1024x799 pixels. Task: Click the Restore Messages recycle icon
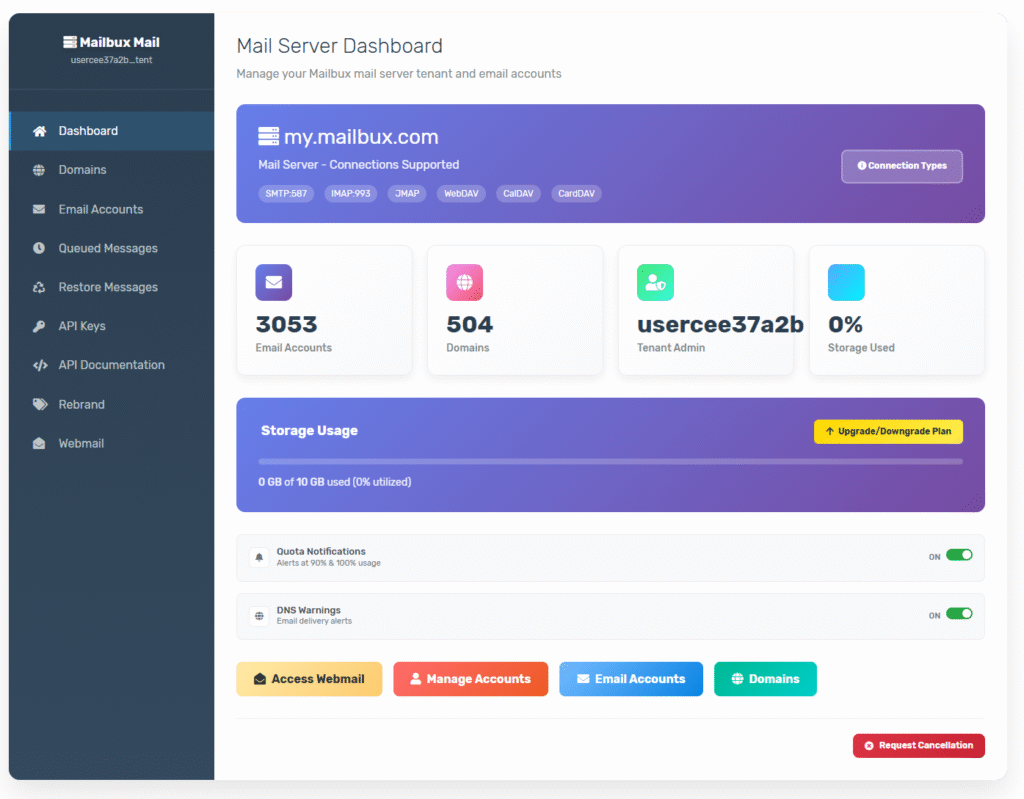tap(39, 287)
